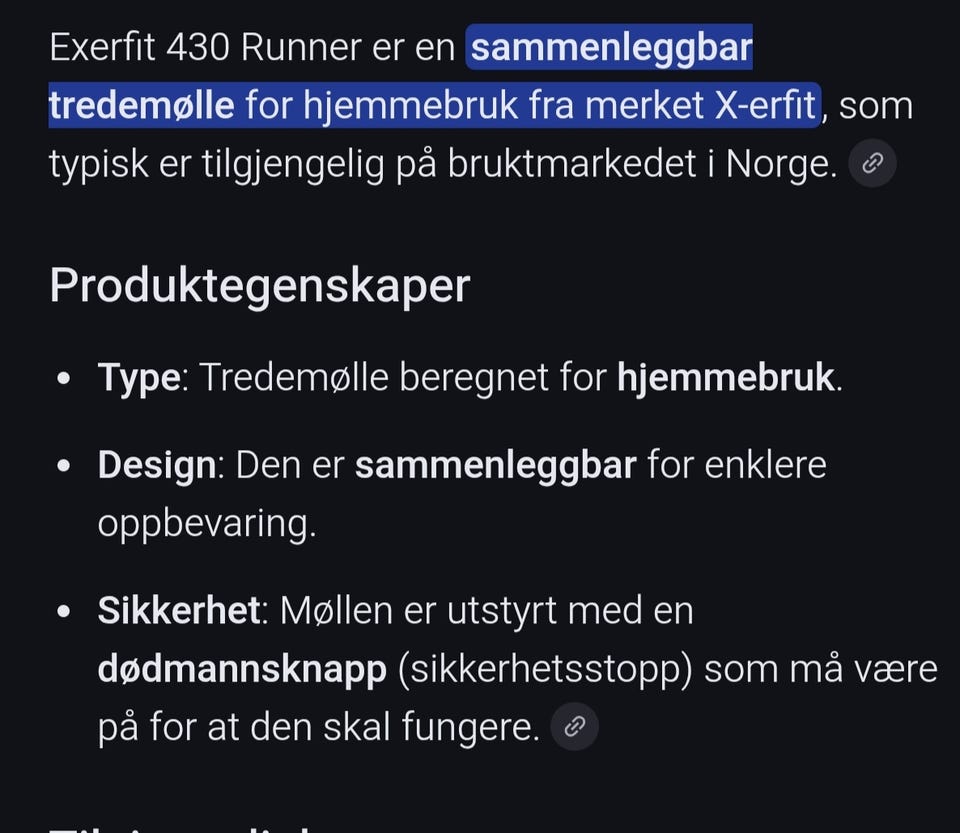Open source link icon after 'Norge.'

[x=872, y=164]
